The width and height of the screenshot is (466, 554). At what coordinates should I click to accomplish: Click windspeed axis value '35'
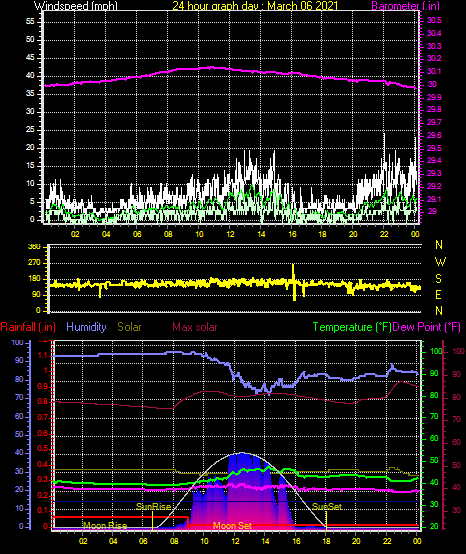coord(30,94)
